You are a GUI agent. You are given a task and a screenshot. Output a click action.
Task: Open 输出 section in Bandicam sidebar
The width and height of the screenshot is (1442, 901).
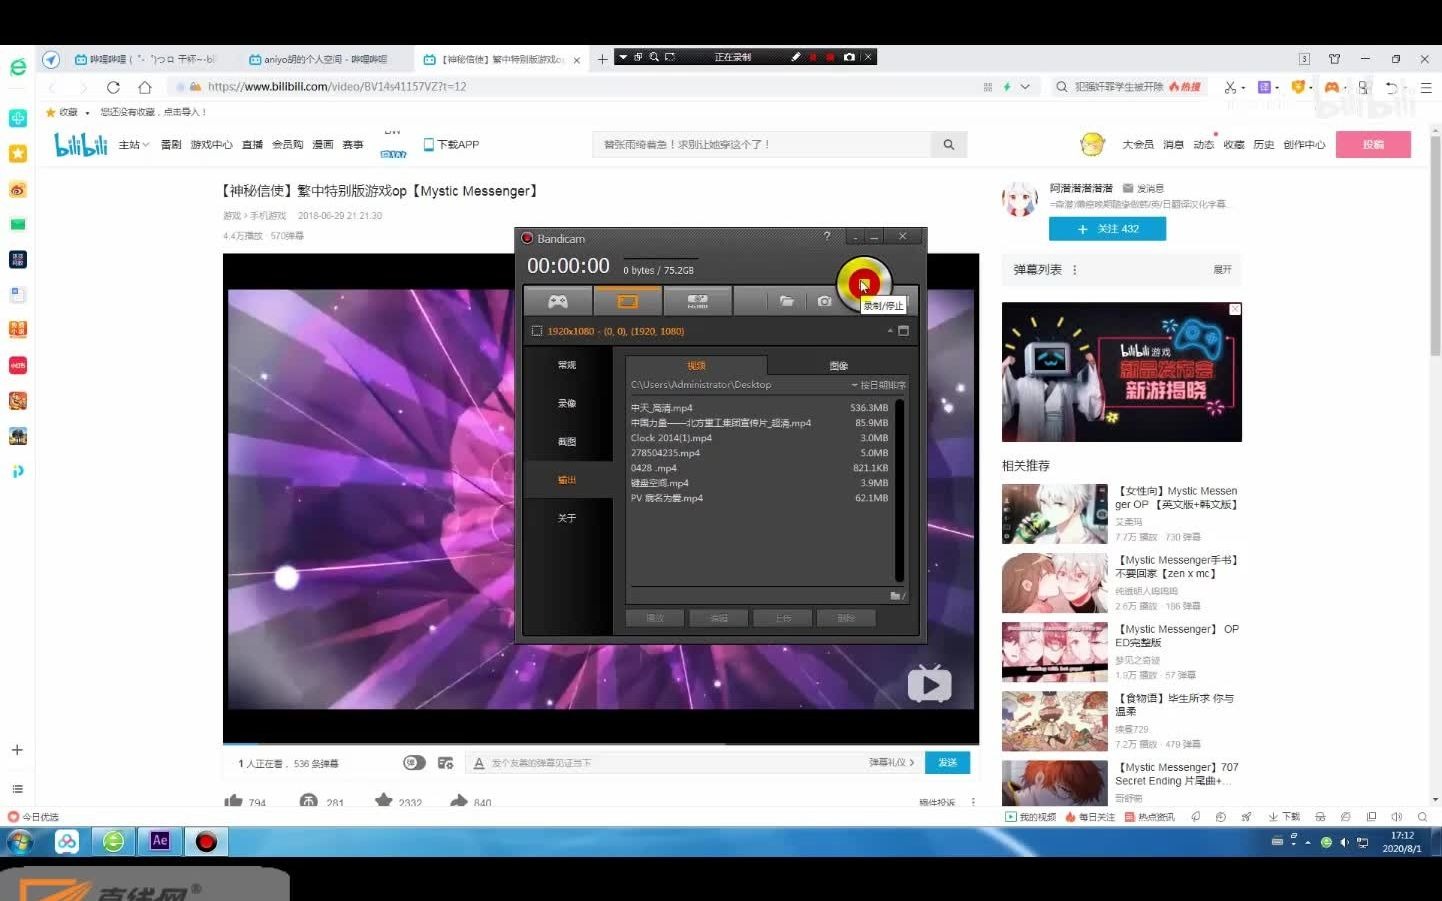click(x=567, y=480)
